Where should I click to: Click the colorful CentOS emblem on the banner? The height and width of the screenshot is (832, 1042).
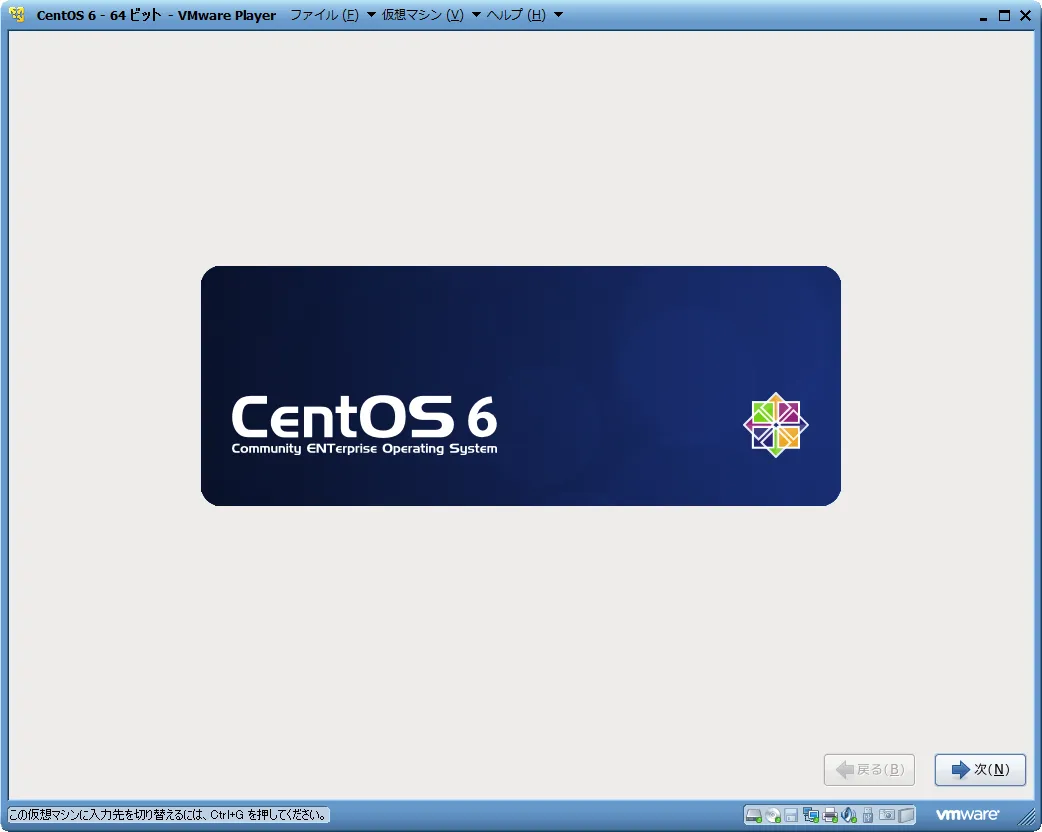pos(775,425)
